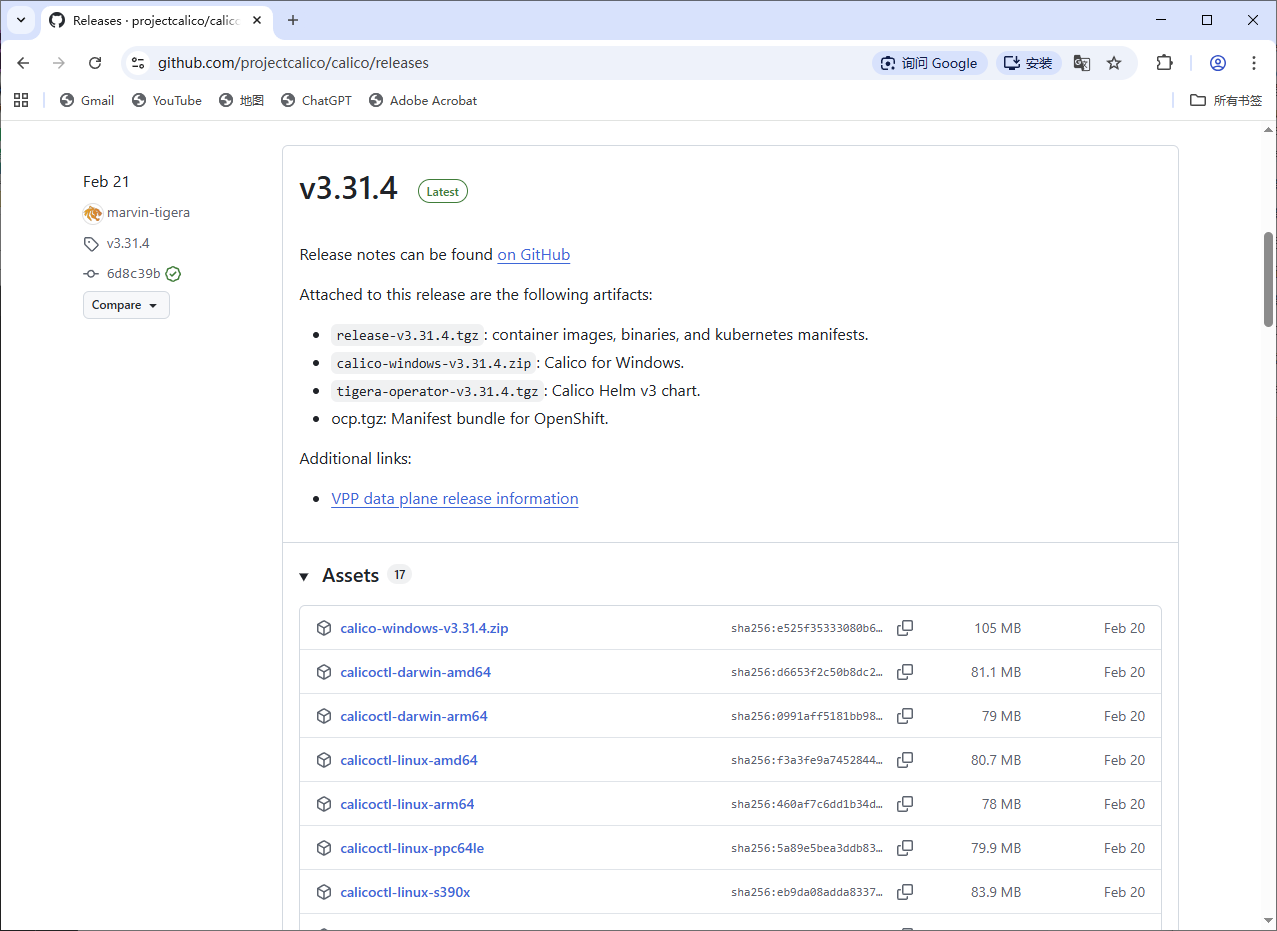Viewport: 1277px width, 931px height.
Task: Open the Chrome extensions puzzle icon
Action: click(1164, 63)
